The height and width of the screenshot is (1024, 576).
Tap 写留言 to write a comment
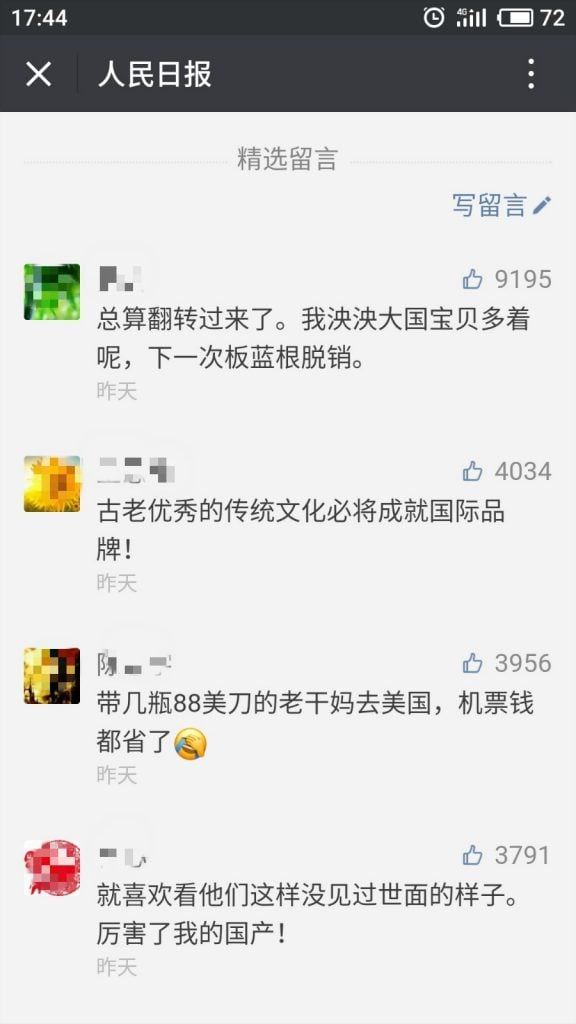coord(489,205)
